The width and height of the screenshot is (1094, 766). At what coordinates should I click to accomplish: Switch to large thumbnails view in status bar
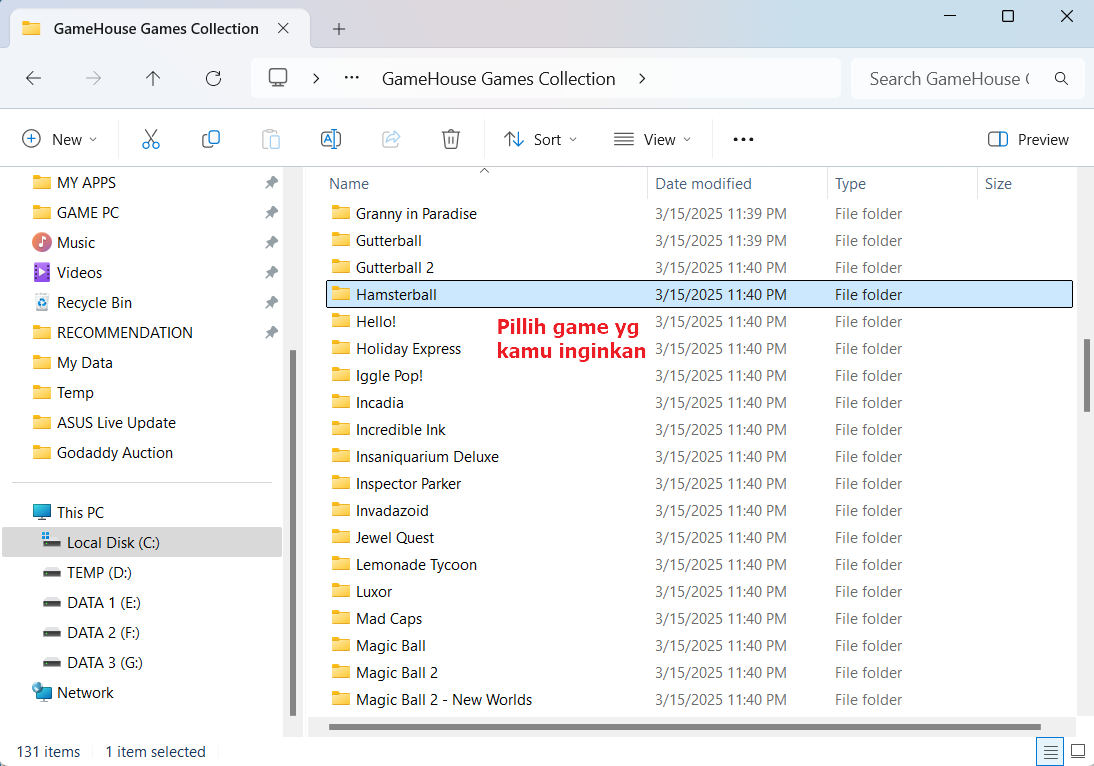(x=1078, y=751)
